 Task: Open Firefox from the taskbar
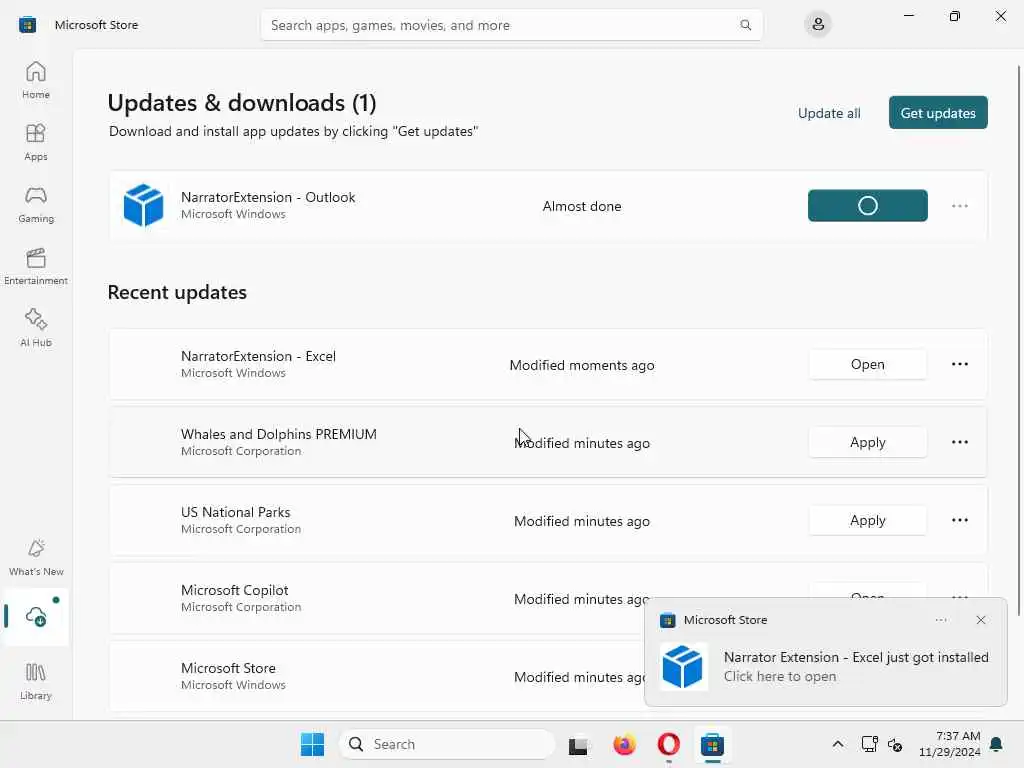(624, 744)
